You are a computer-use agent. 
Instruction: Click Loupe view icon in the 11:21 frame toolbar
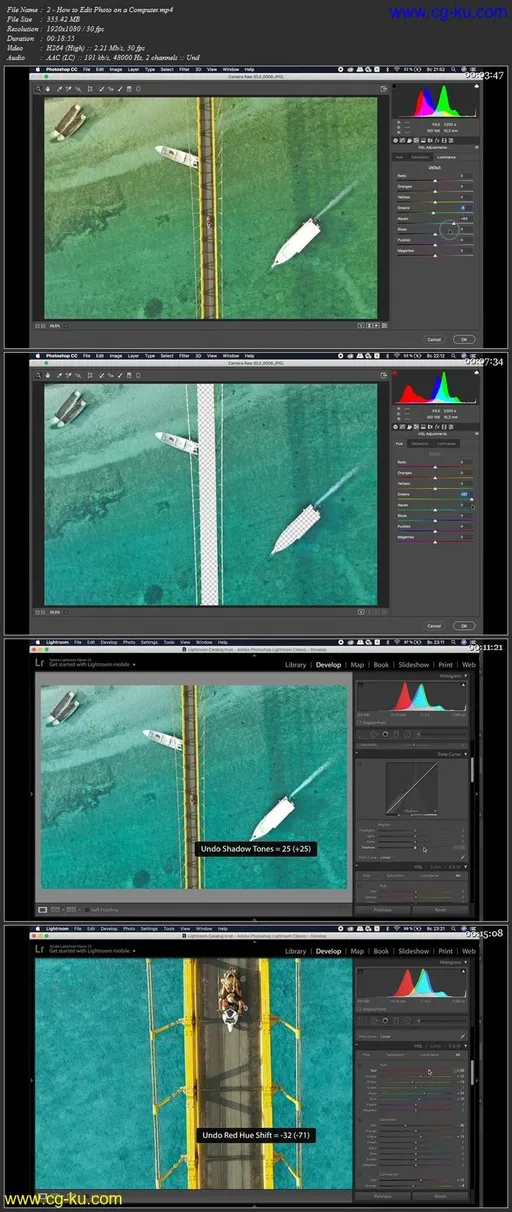coord(43,909)
